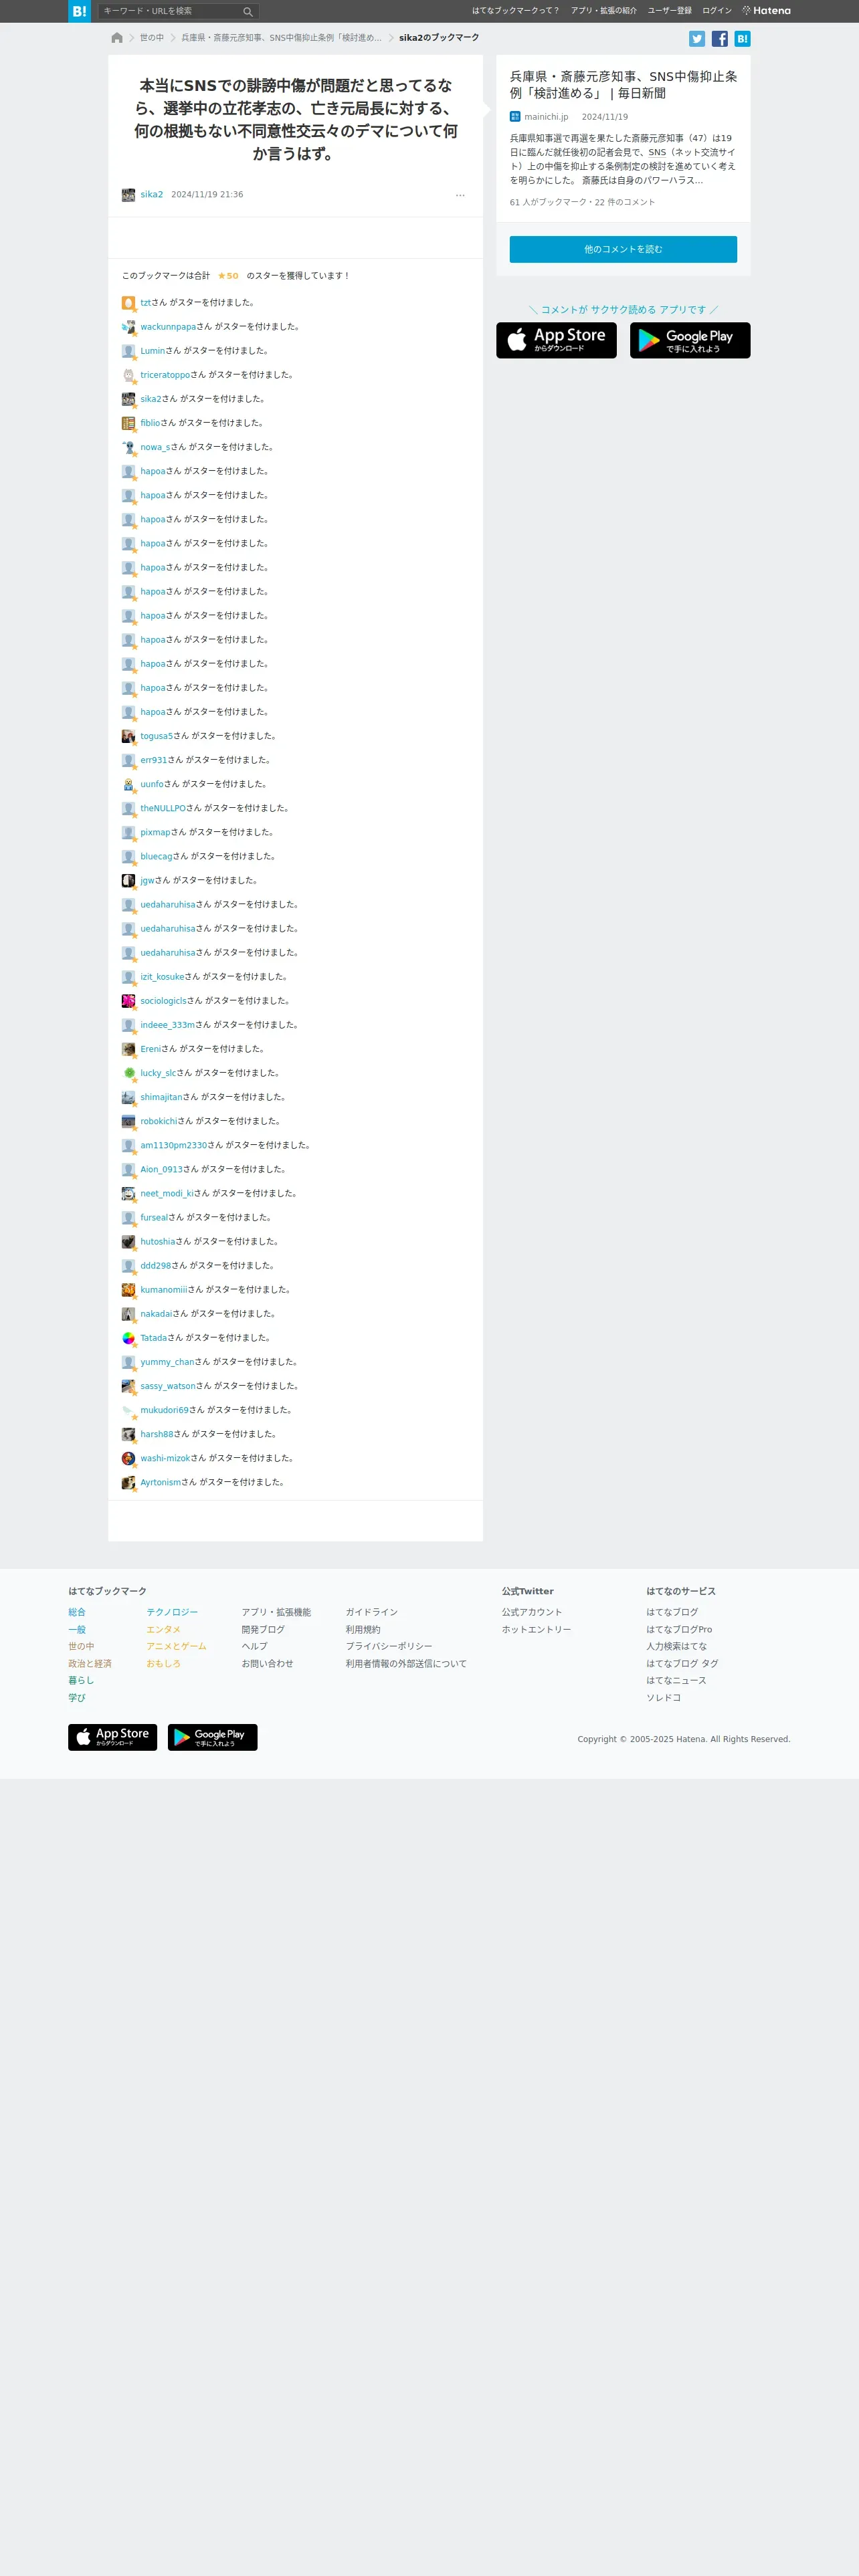Share the bookmark on Facebook
The height and width of the screenshot is (2576, 859).
[720, 39]
